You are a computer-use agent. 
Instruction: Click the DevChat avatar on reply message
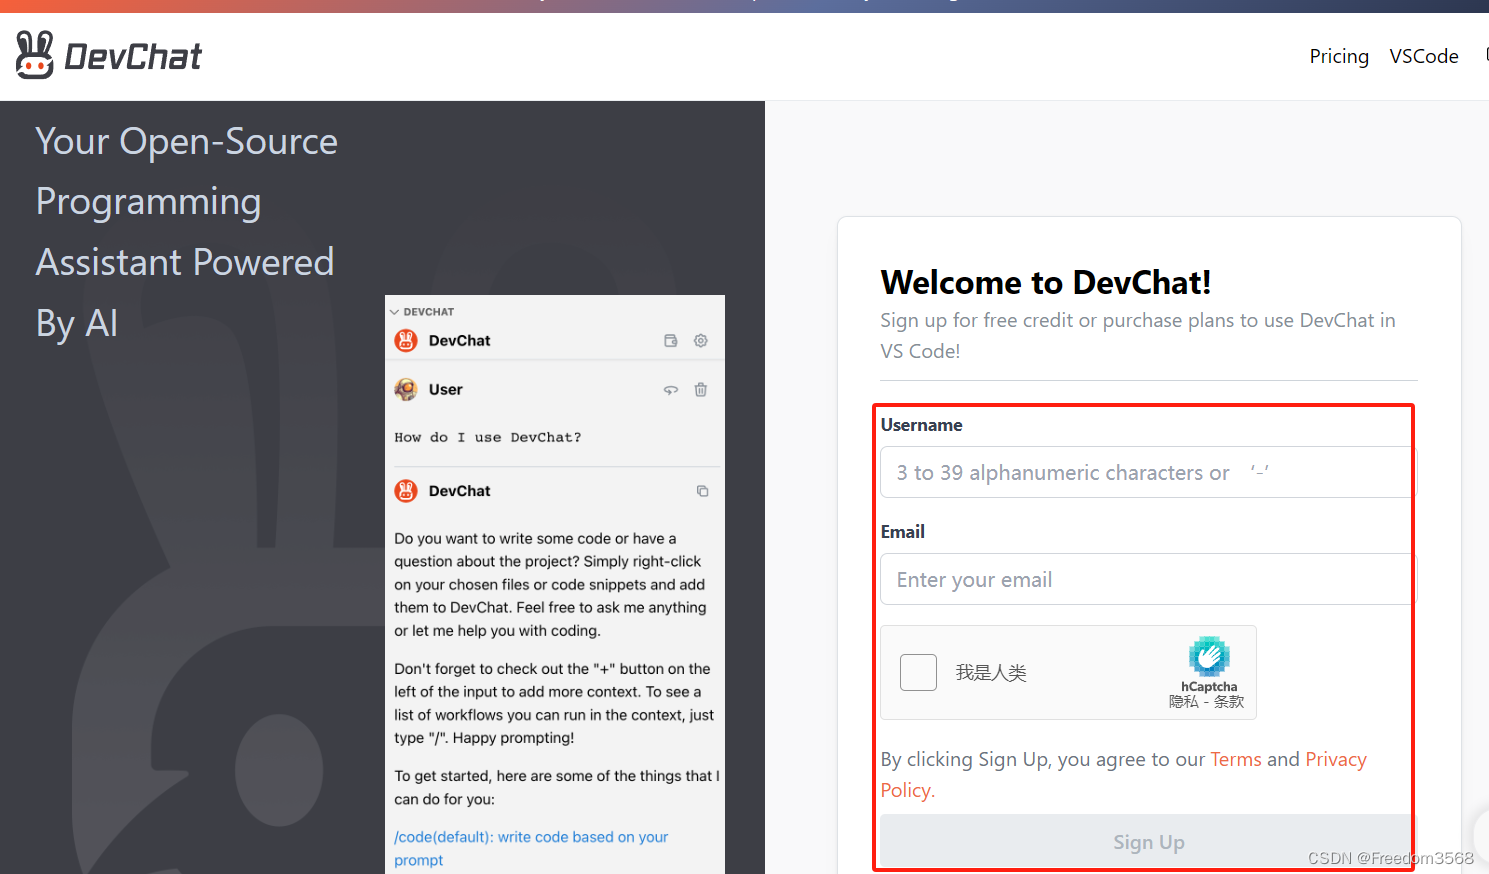[406, 491]
